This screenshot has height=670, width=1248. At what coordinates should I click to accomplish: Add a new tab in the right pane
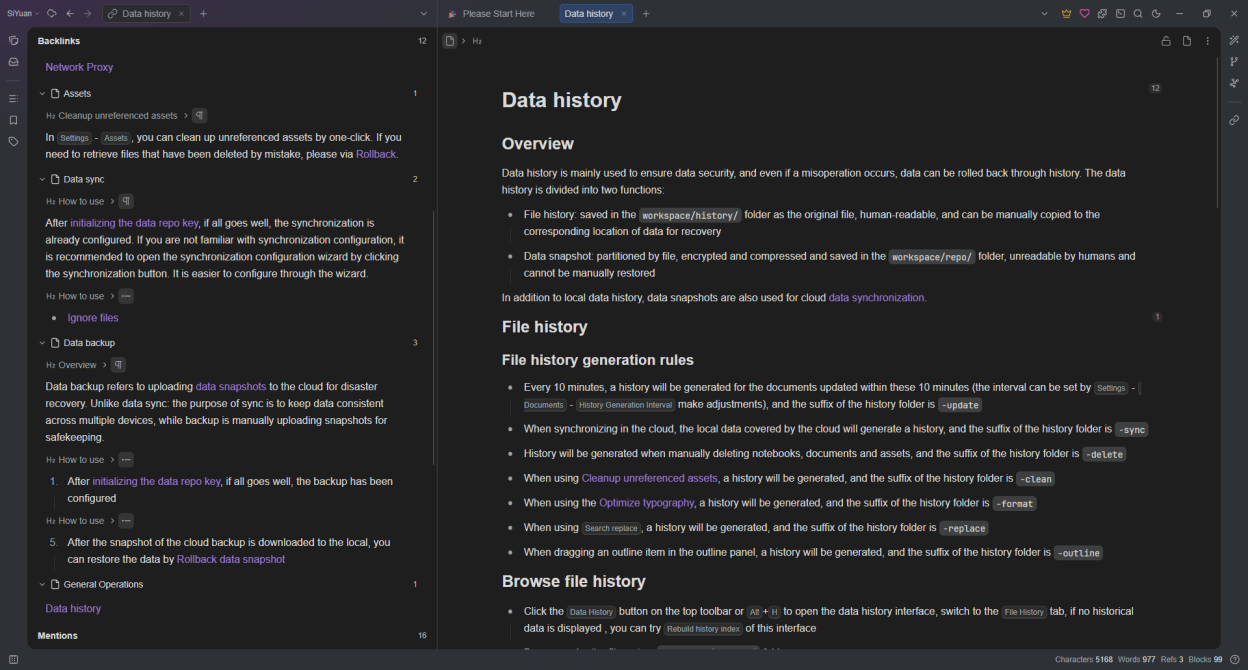point(646,14)
